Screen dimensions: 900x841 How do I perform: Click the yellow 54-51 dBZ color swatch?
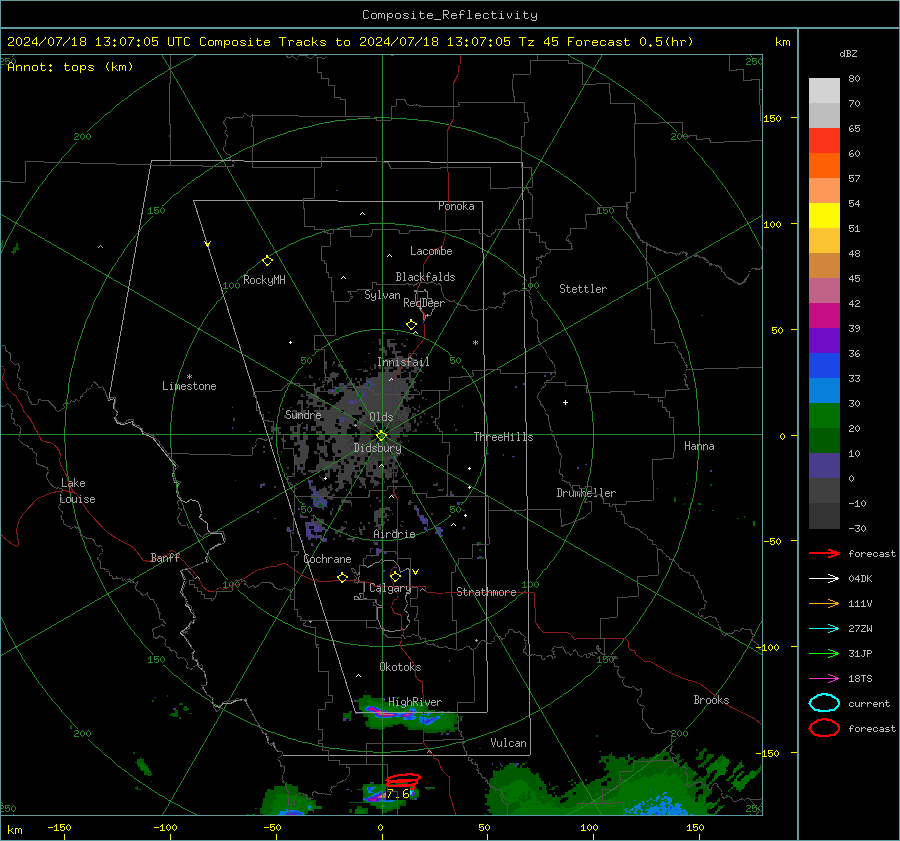click(x=824, y=216)
